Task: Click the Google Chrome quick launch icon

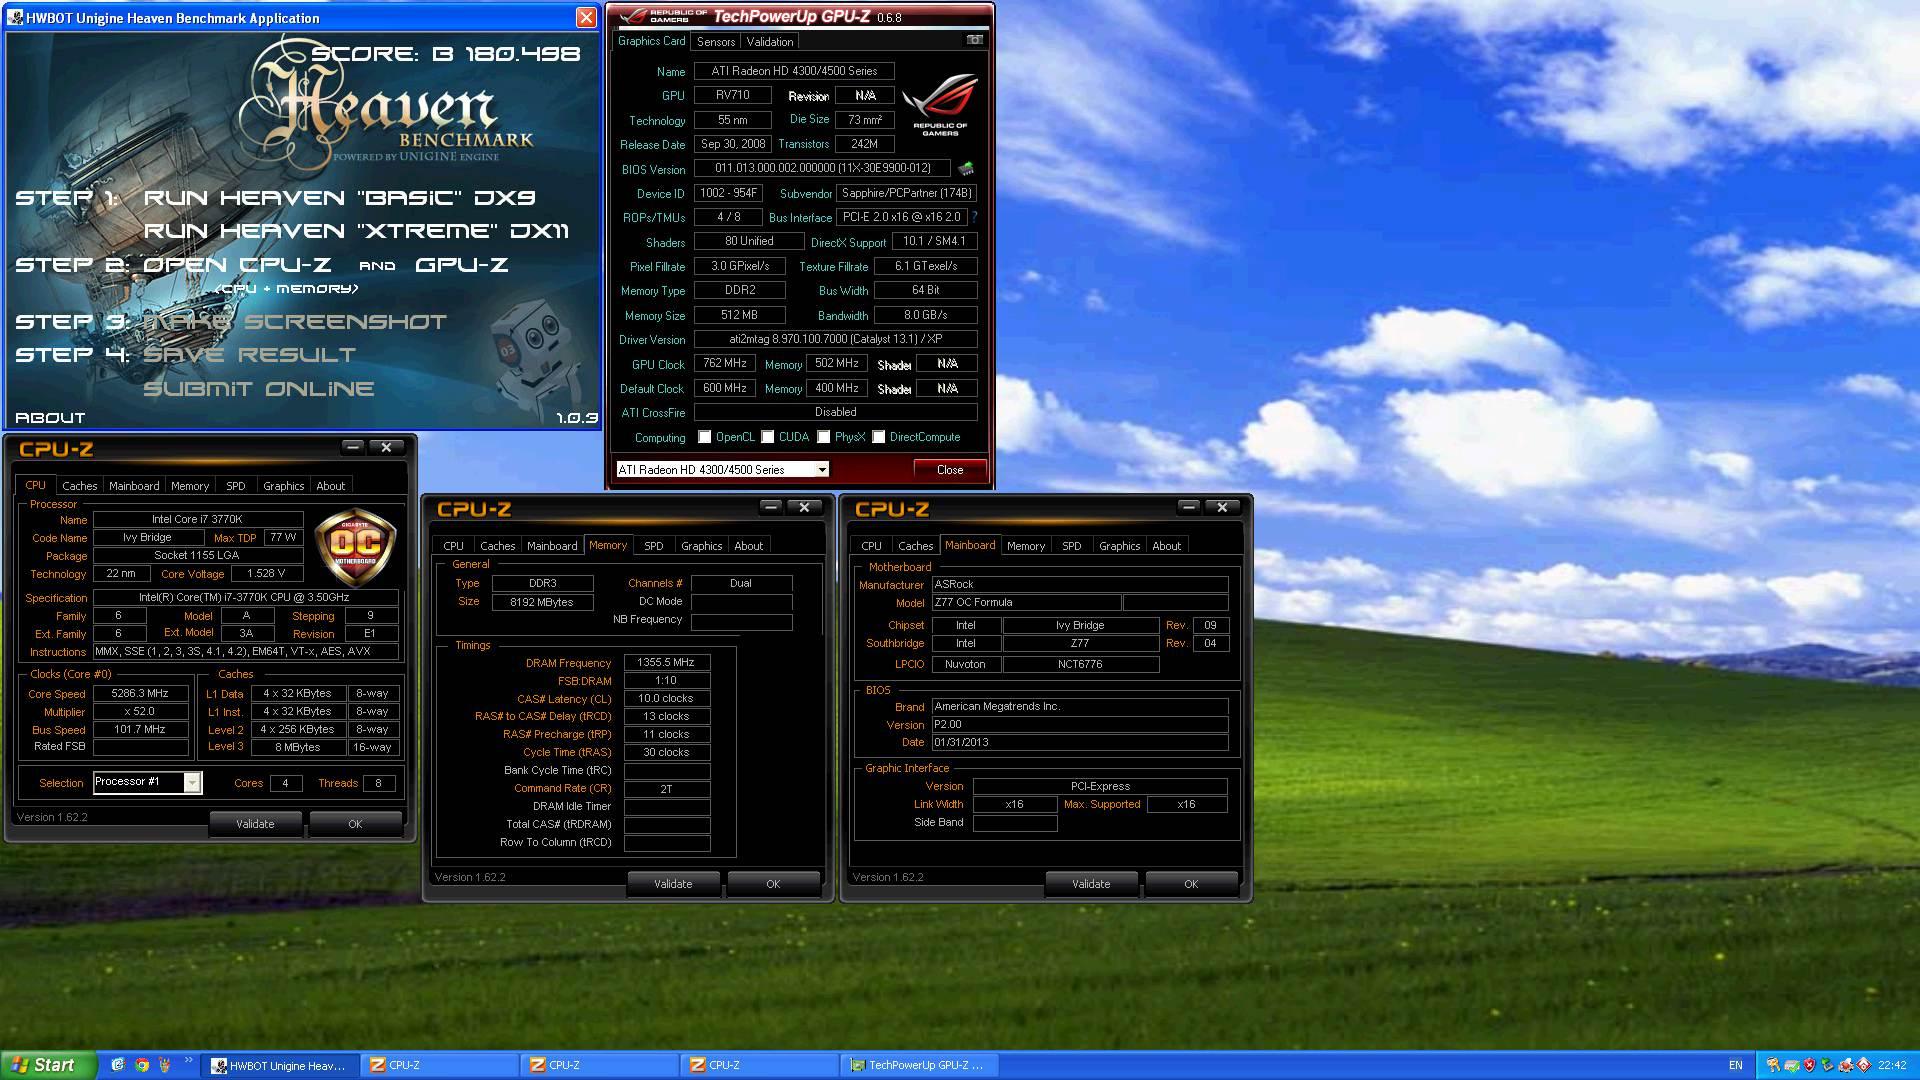Action: coord(142,1065)
